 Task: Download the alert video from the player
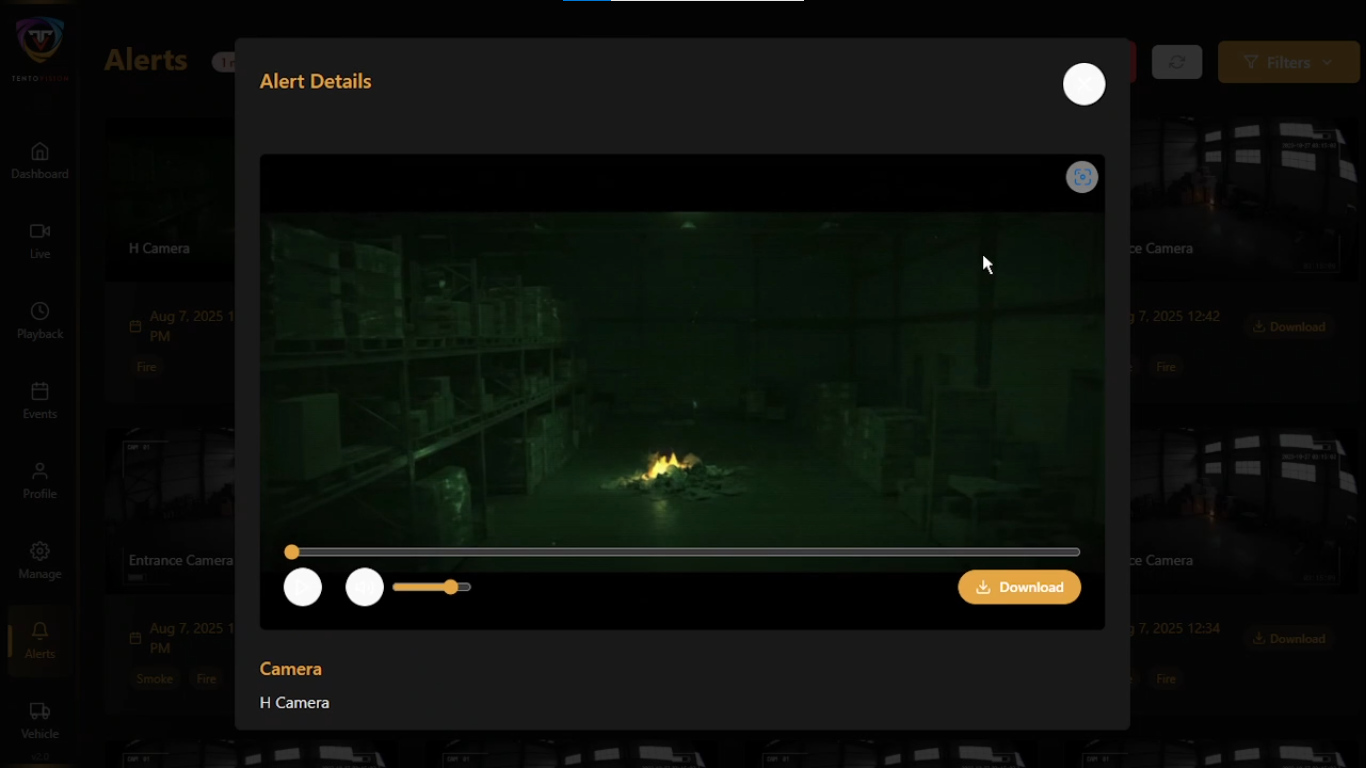point(1019,587)
